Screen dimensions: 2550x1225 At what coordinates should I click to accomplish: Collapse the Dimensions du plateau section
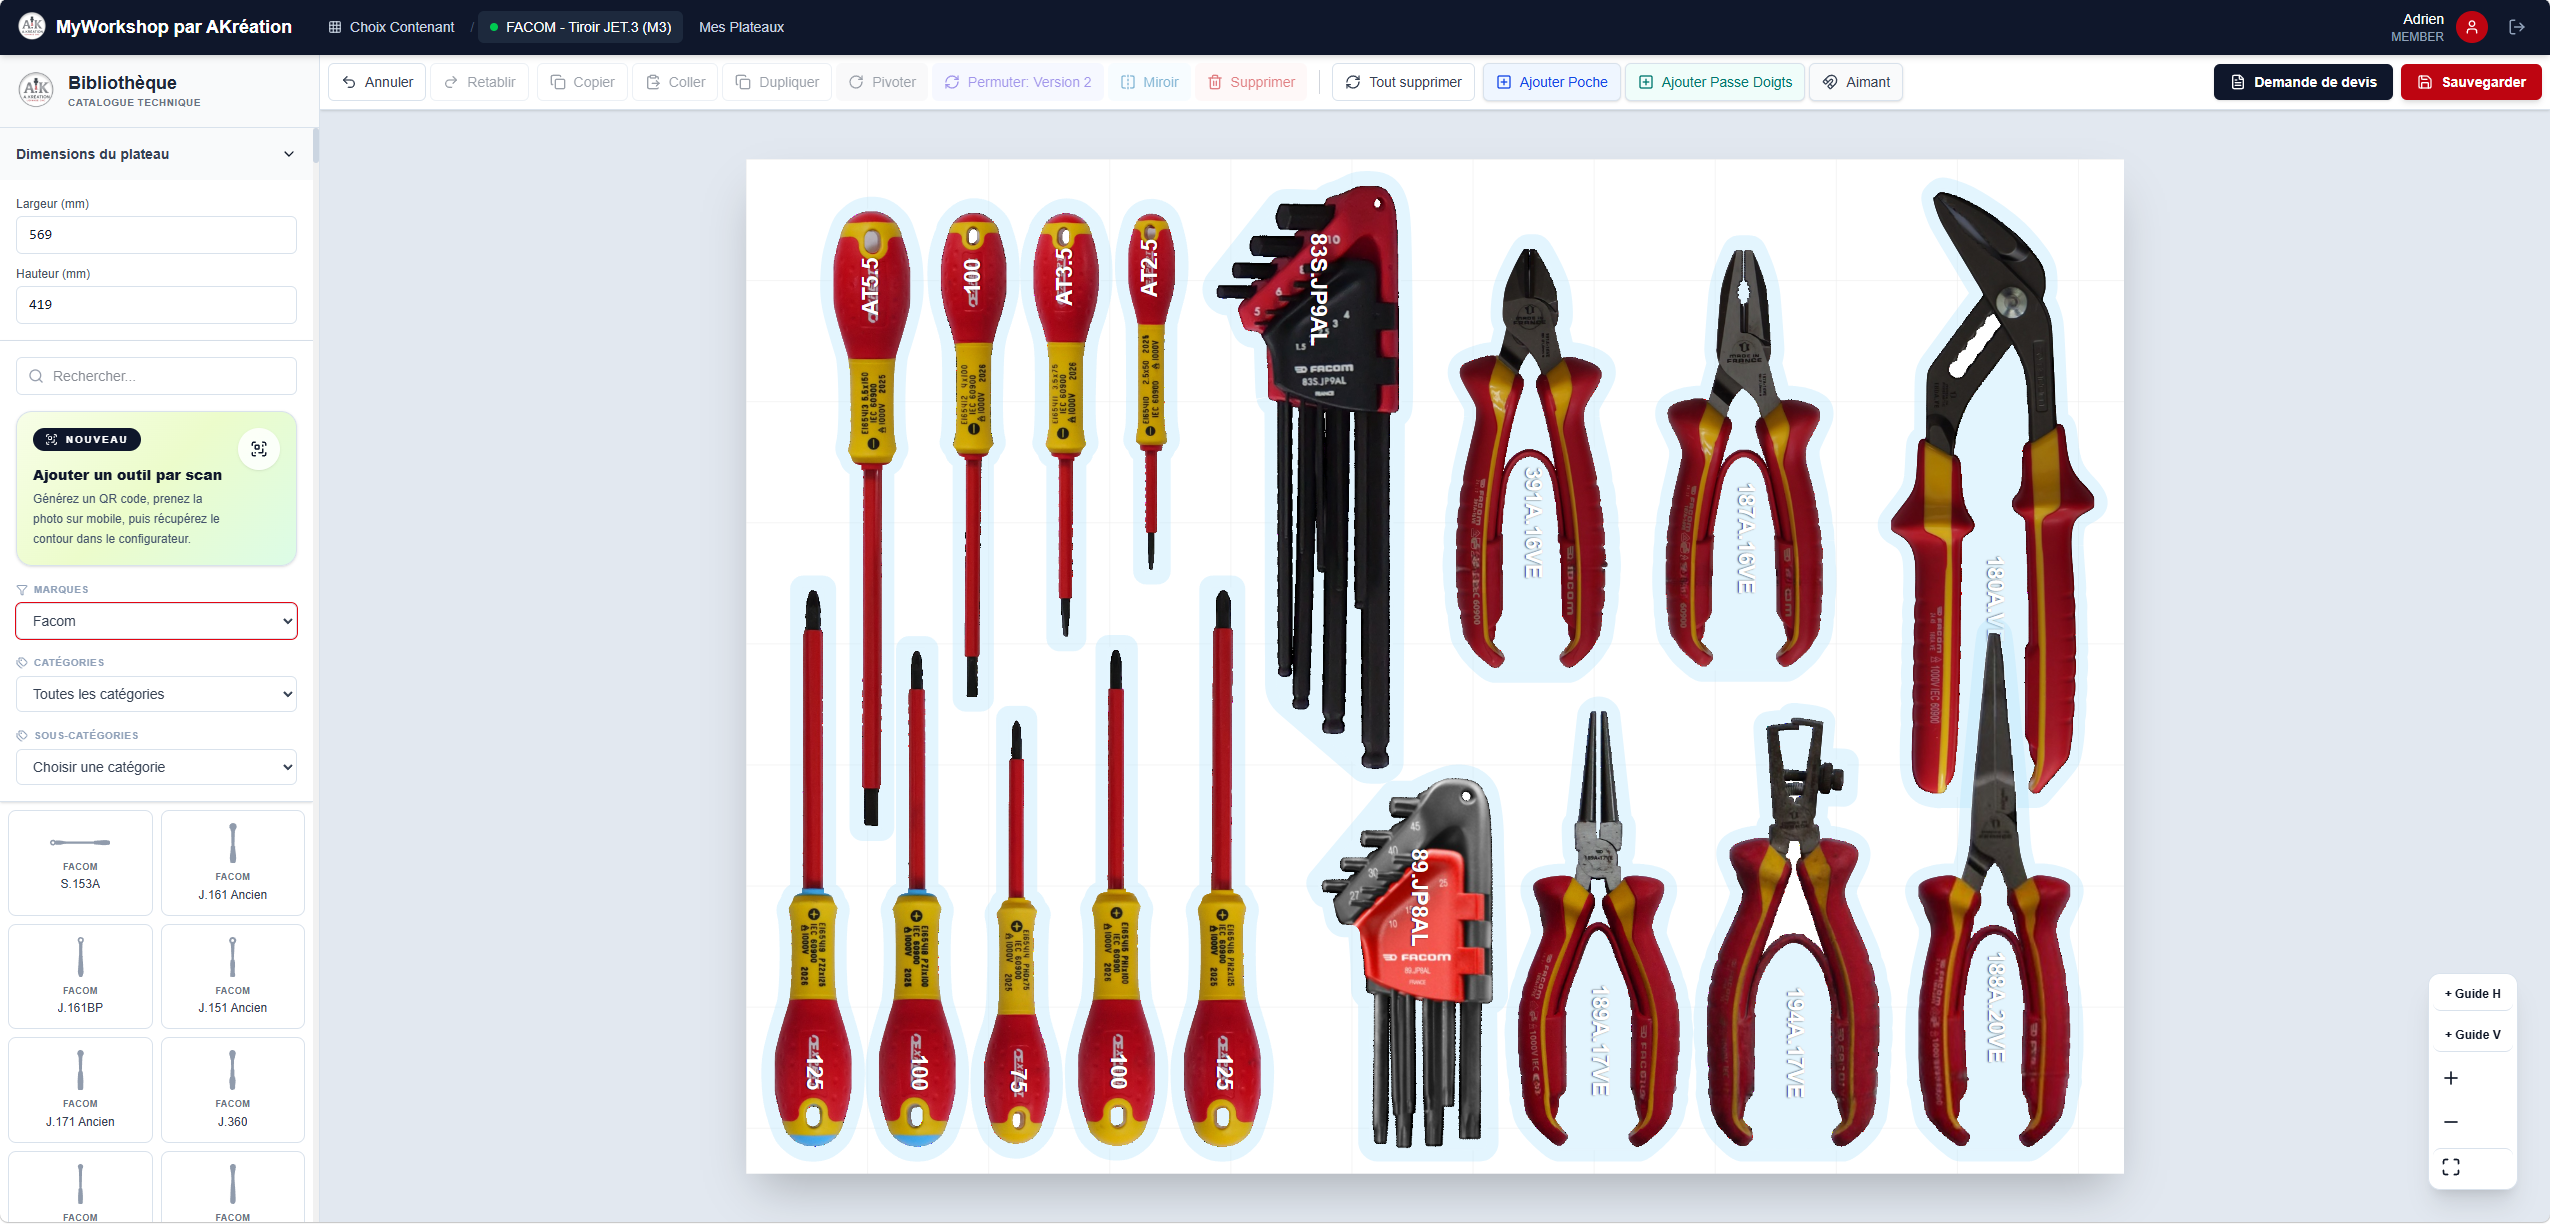tap(156, 154)
